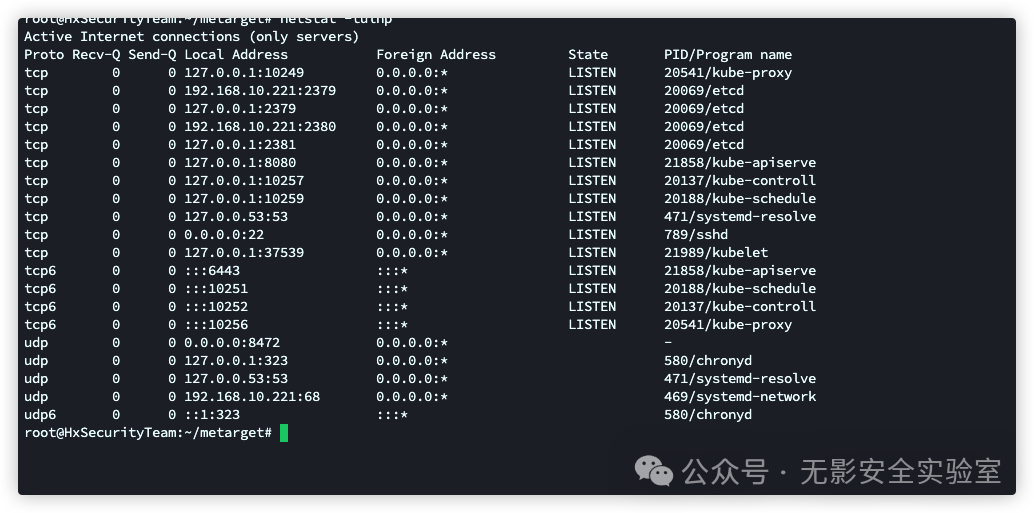Click local address 0.0.0.0:8472
1034x513 pixels.
(x=232, y=343)
